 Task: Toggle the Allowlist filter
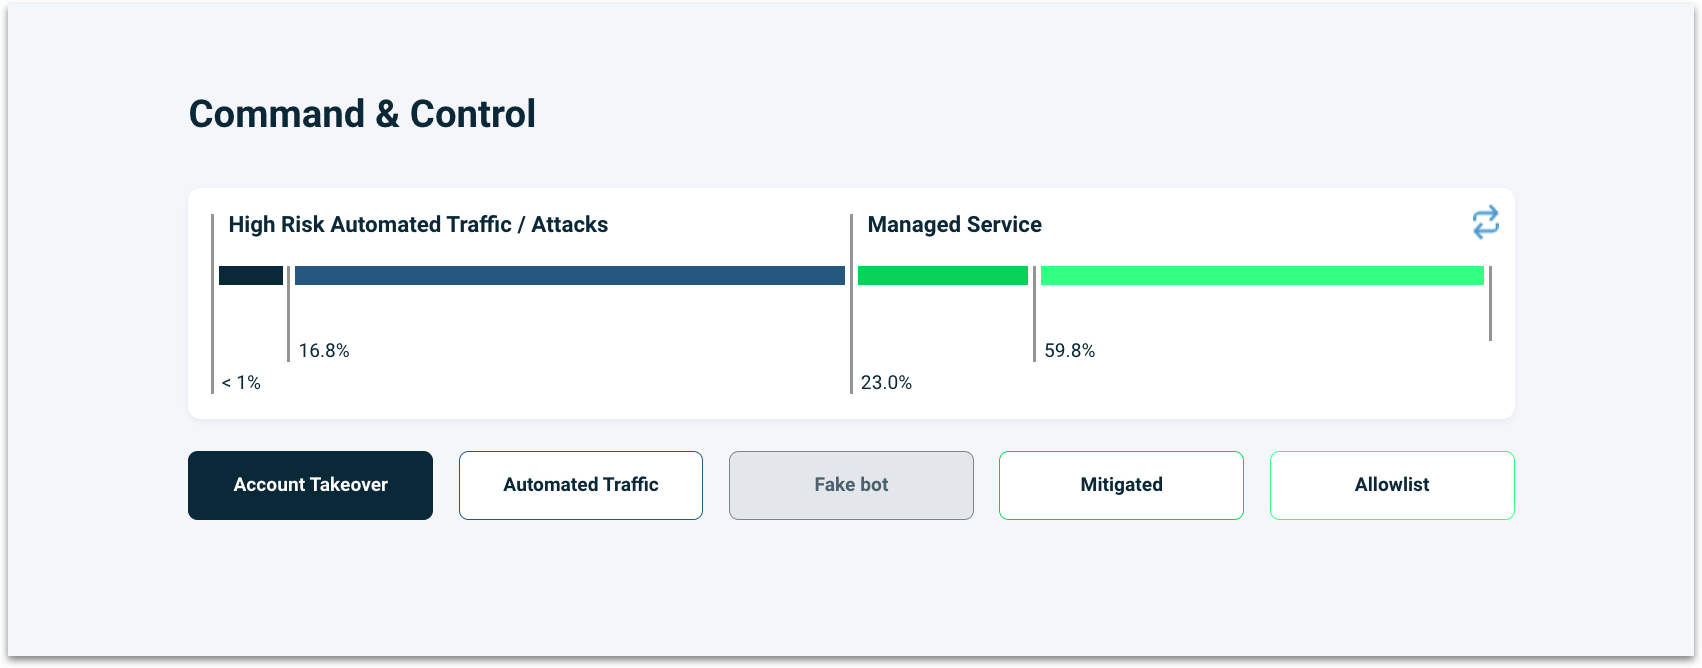(x=1391, y=485)
